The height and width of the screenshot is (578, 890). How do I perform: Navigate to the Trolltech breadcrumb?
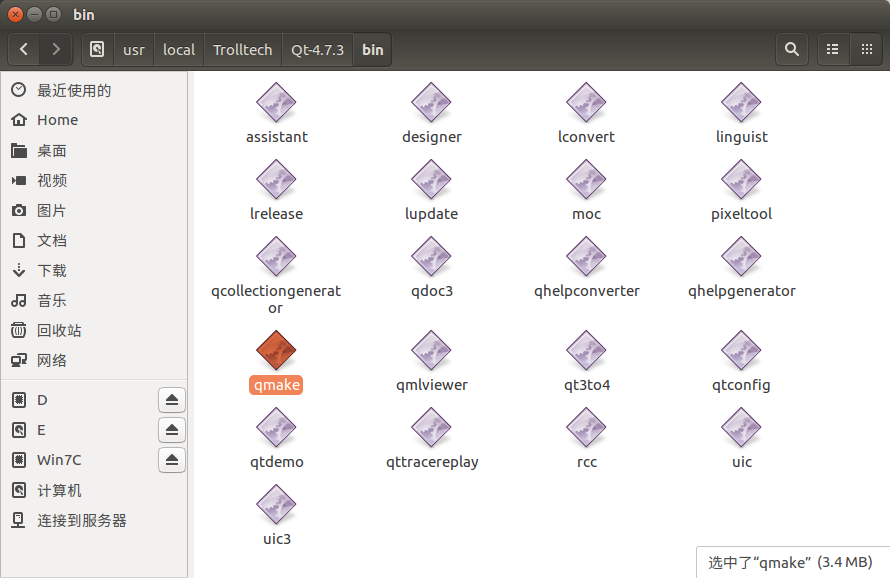coord(242,49)
